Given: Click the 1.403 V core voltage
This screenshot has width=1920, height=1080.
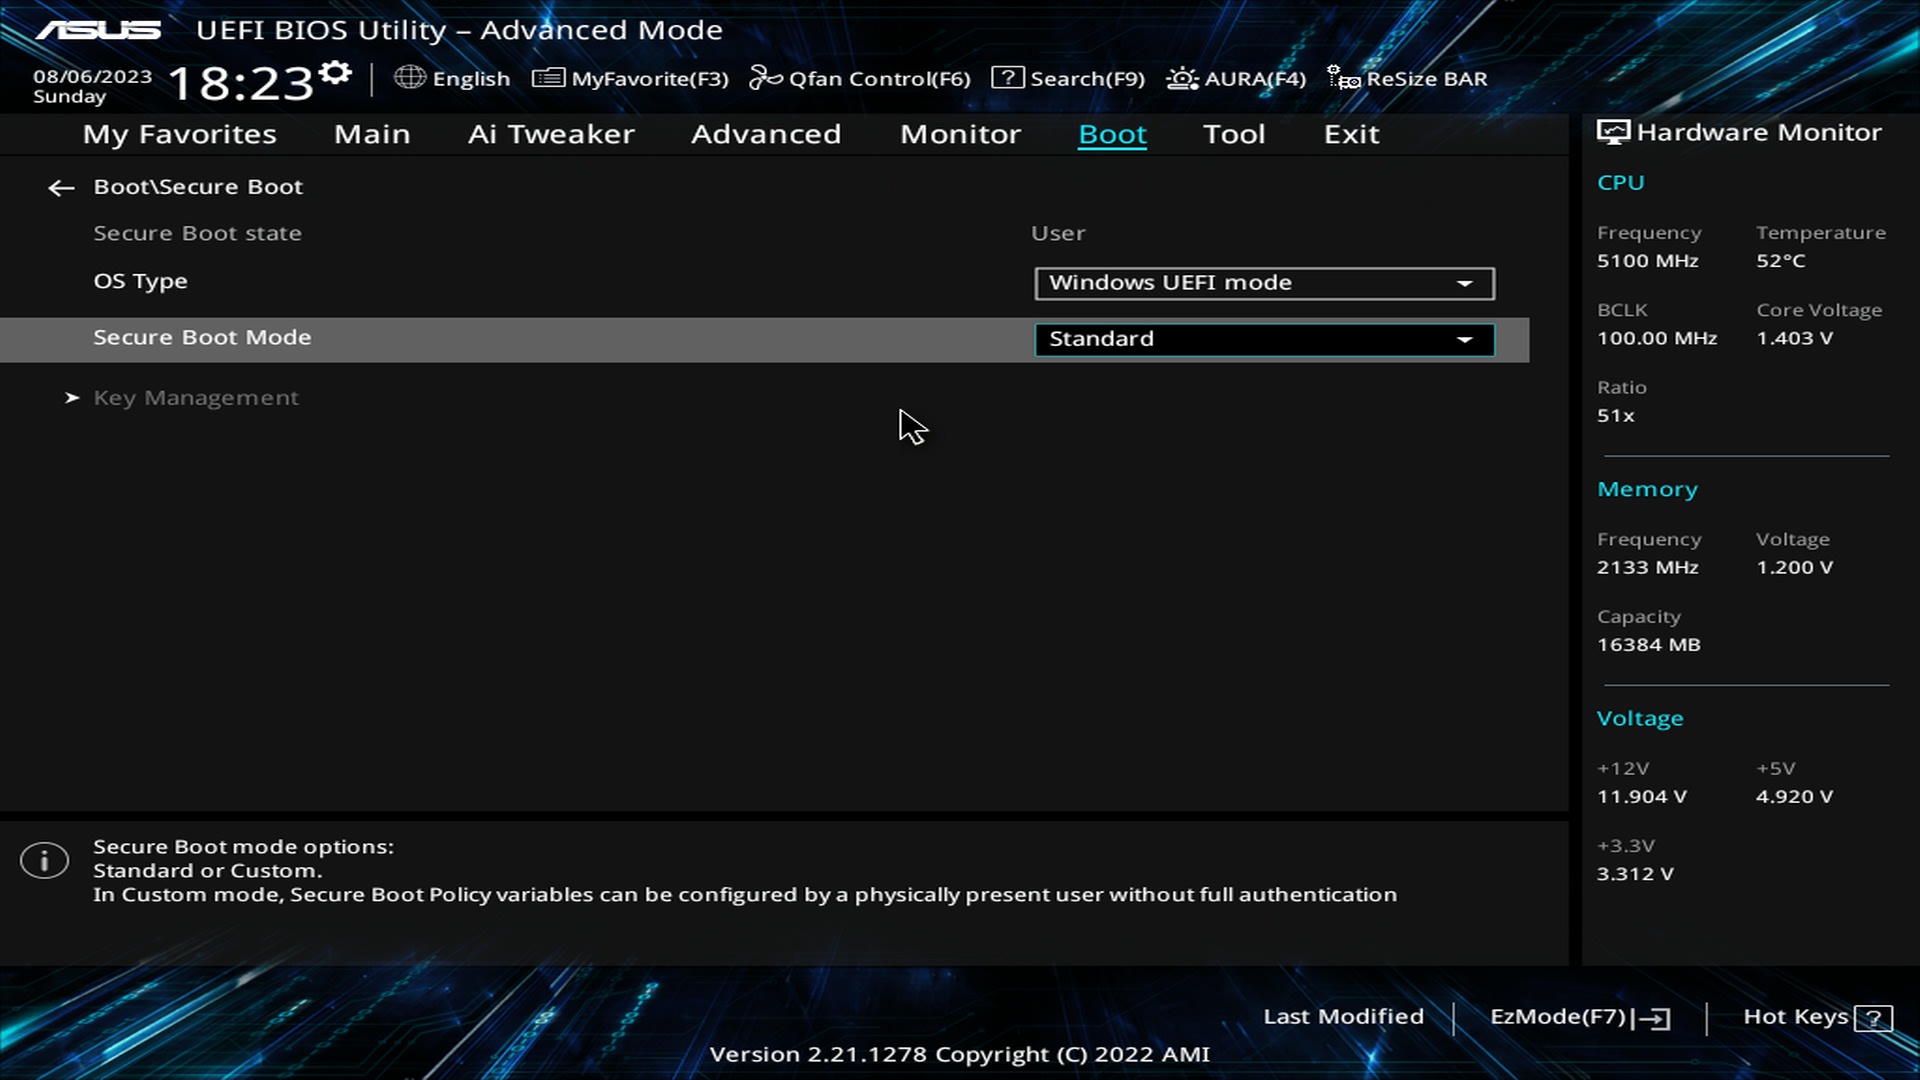Looking at the screenshot, I should click(1795, 338).
